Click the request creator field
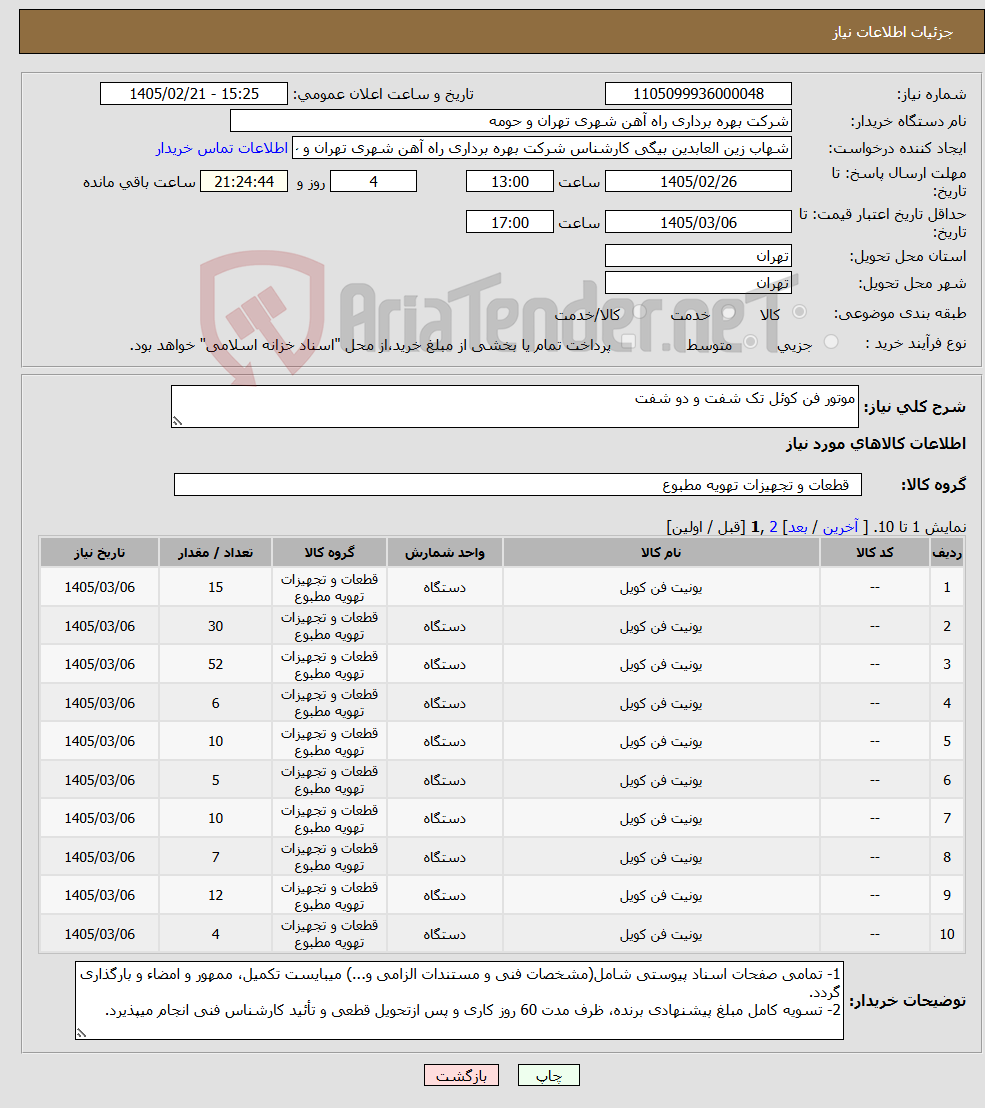This screenshot has width=985, height=1108. coord(541,148)
